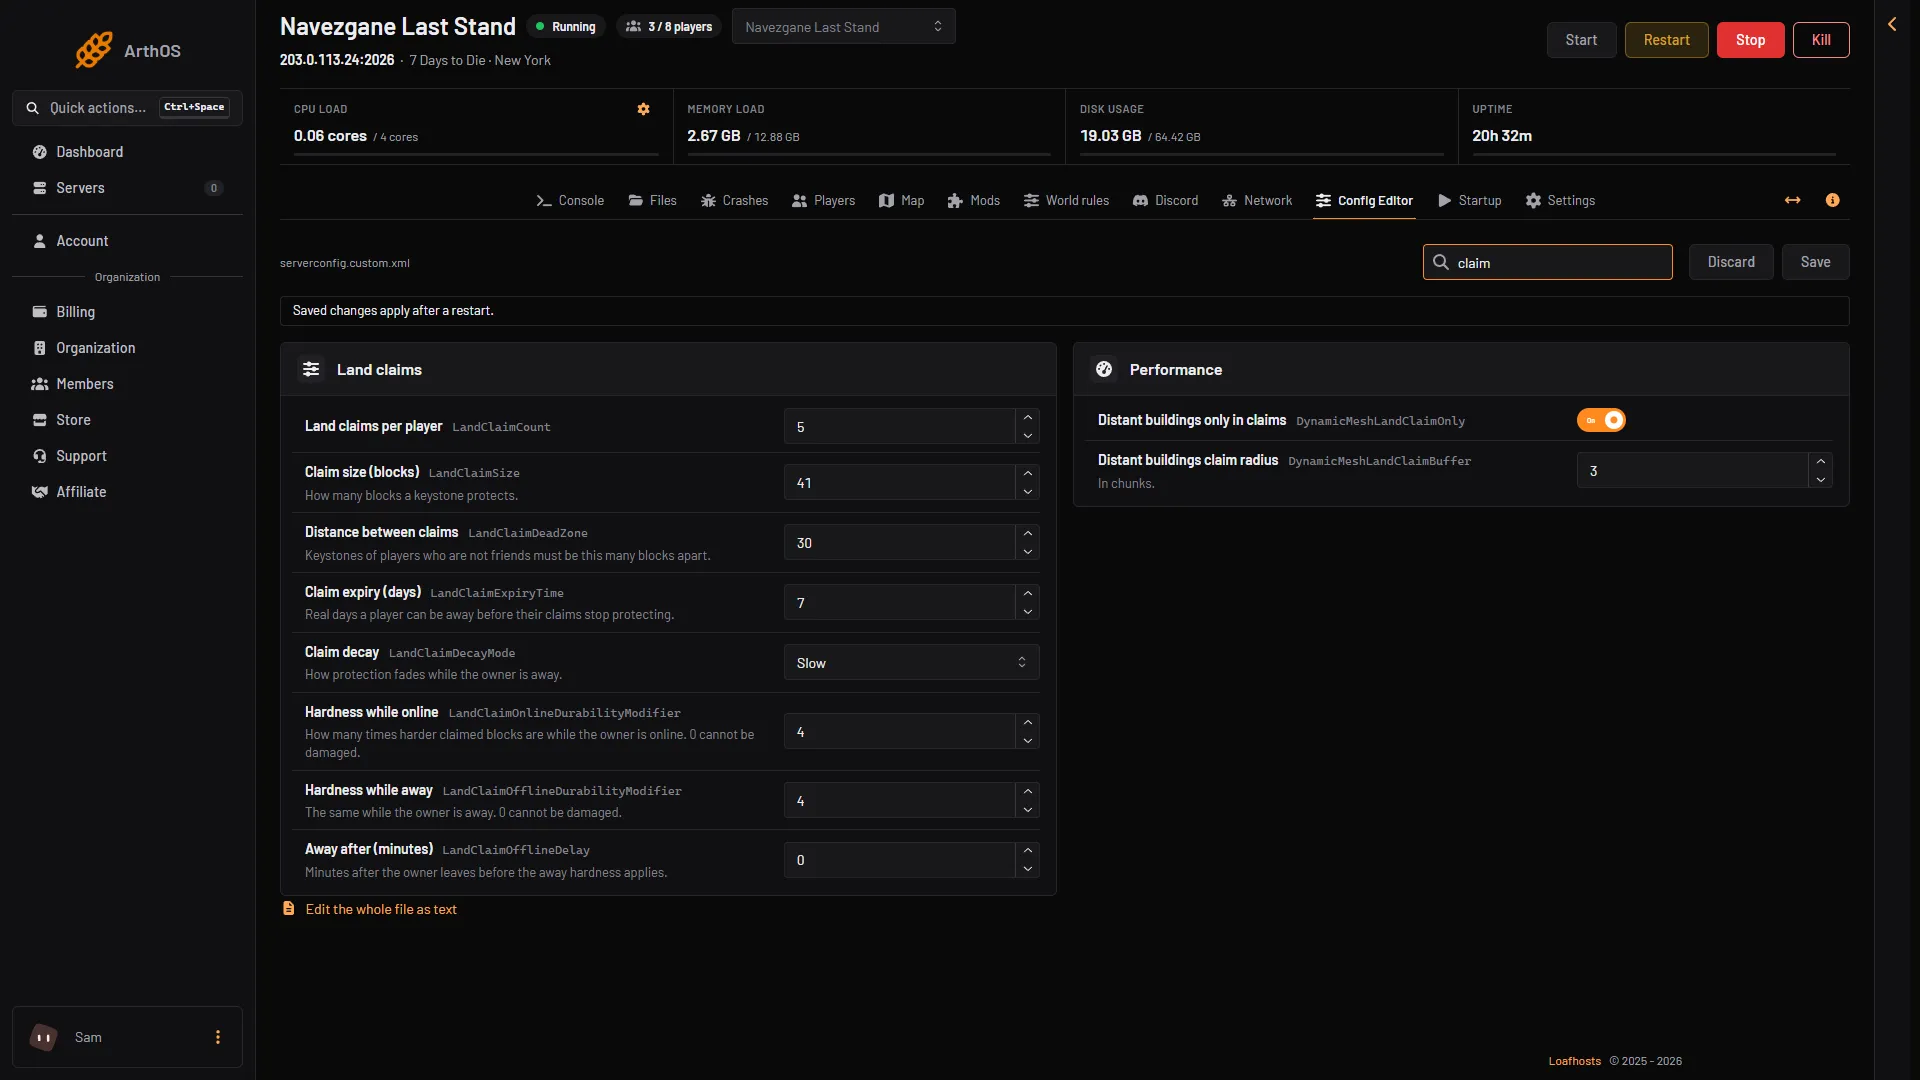Click Sam's avatar picture
Screen dimensions: 1920x1080
44,1037
